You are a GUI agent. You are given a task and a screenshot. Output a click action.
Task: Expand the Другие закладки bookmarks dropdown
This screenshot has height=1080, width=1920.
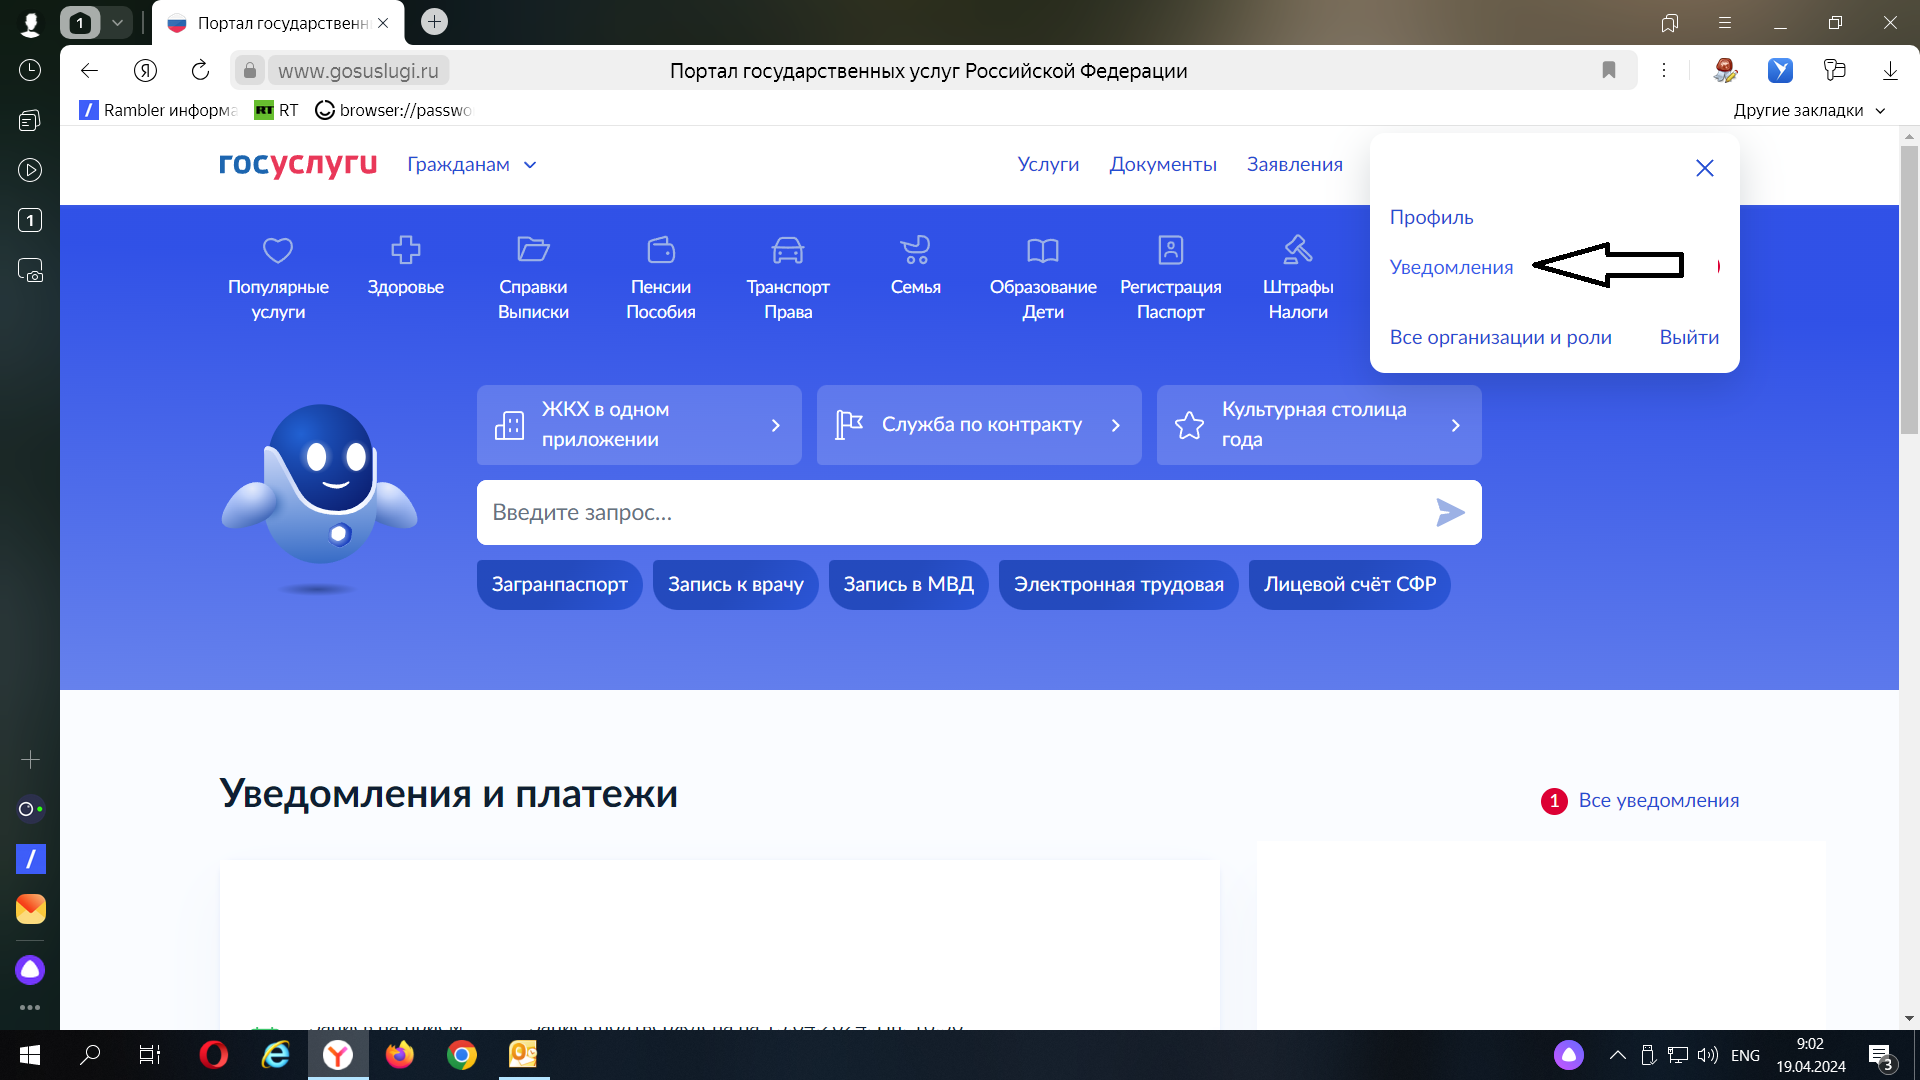pos(1880,110)
